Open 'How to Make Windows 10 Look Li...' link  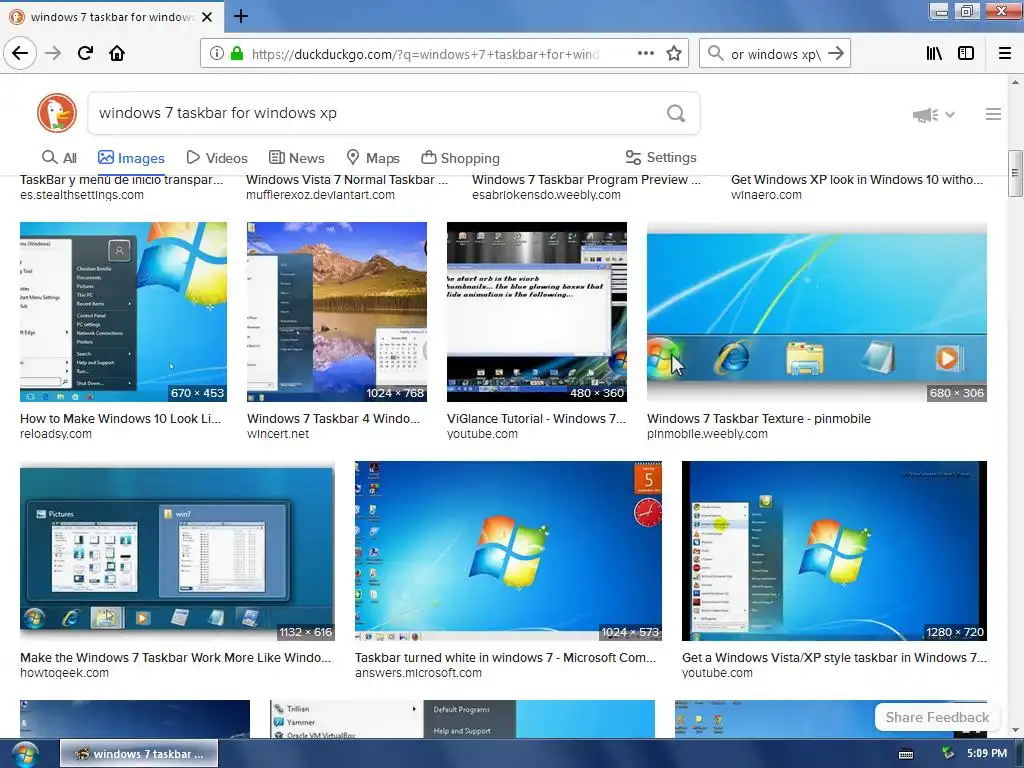[x=120, y=419]
